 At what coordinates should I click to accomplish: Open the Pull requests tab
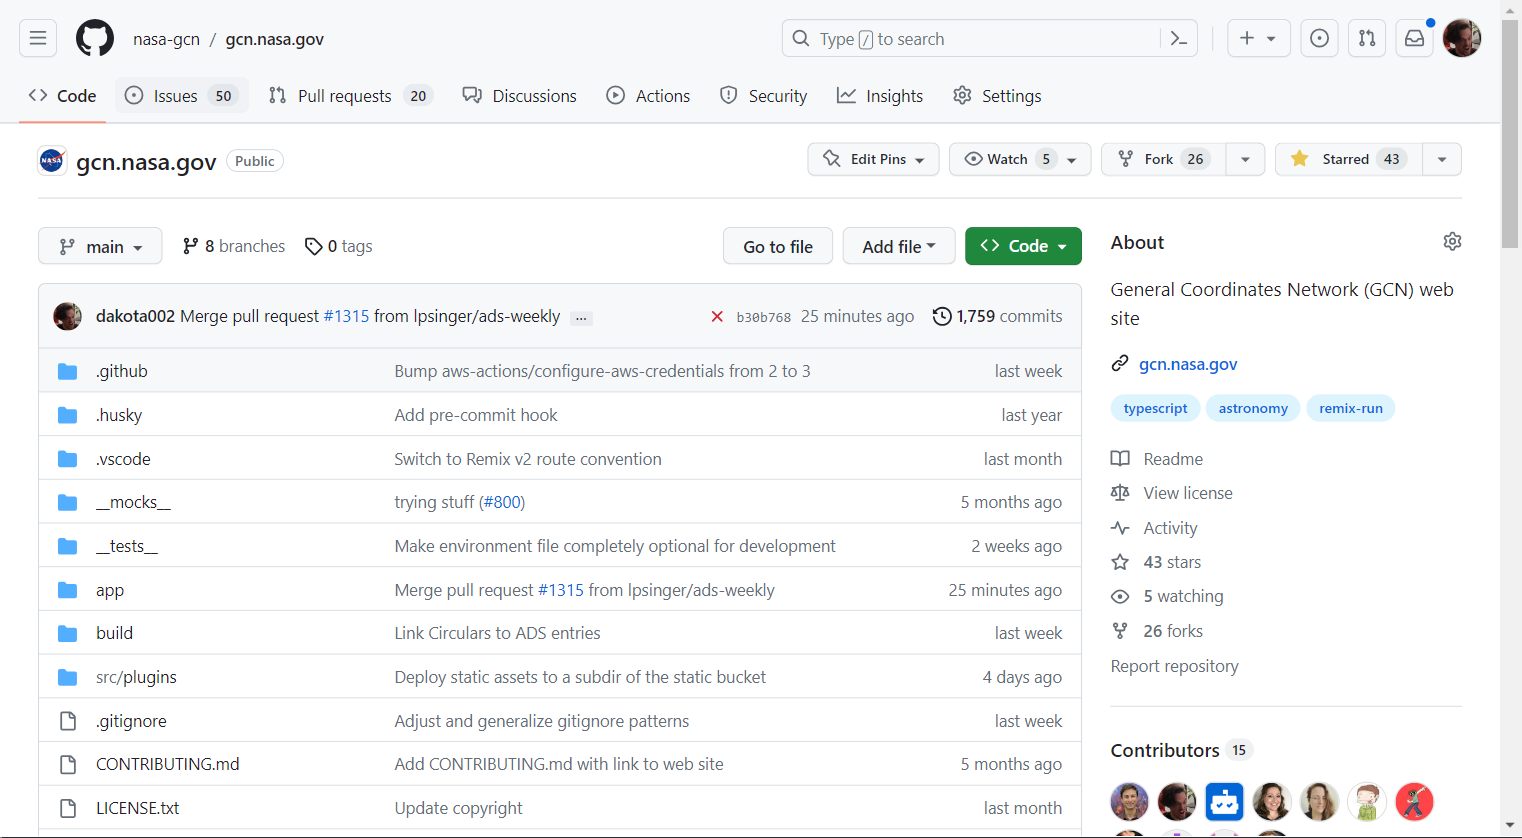coord(349,96)
